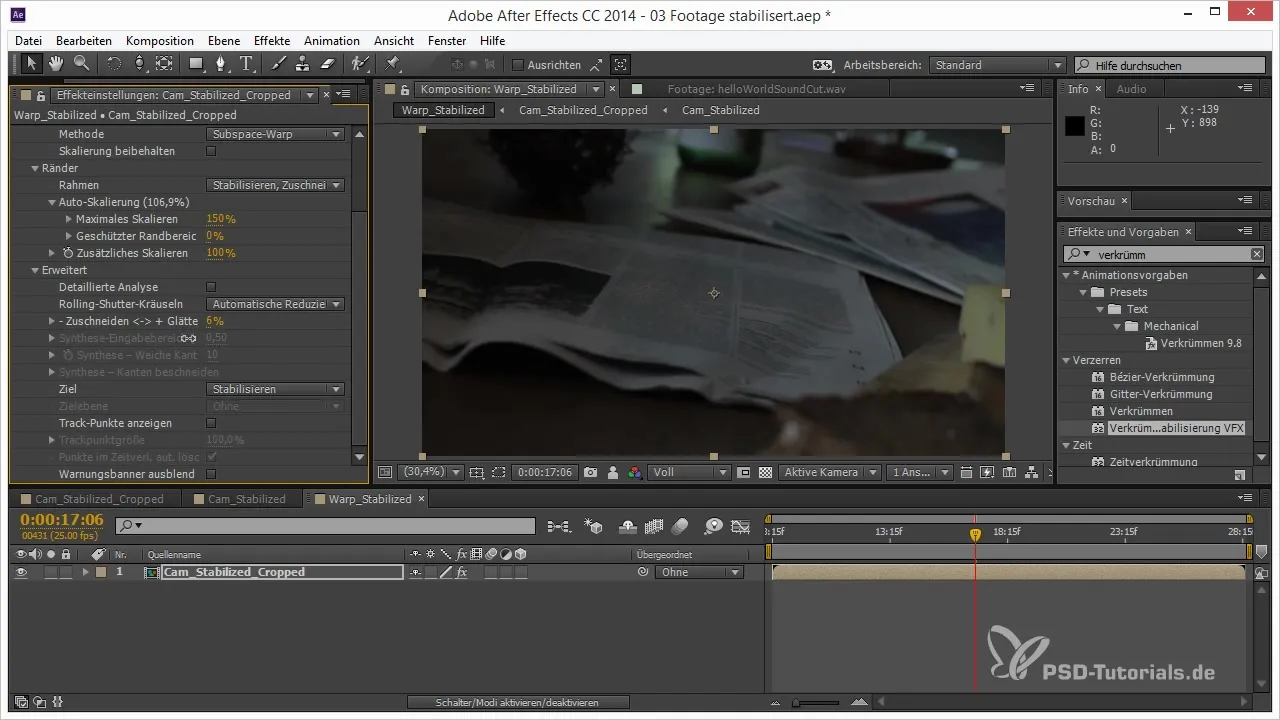
Task: Click the snapshot camera icon in viewer
Action: [x=591, y=472]
